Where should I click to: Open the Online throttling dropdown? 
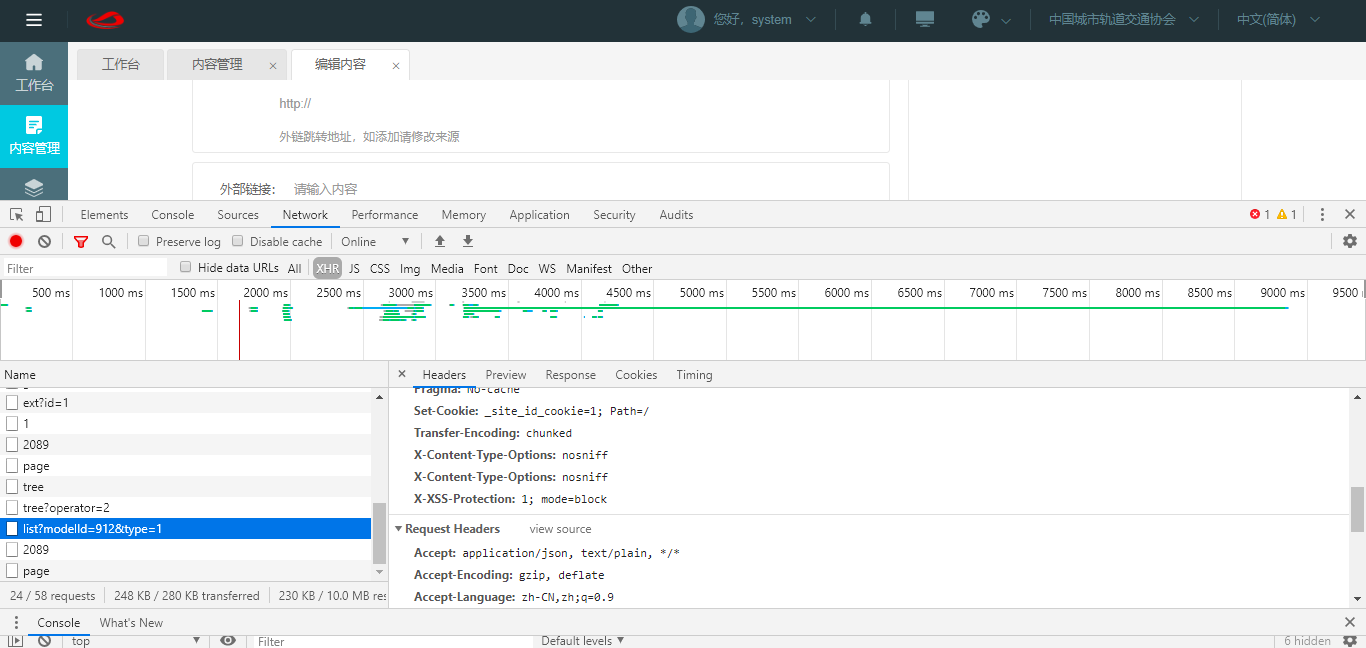click(x=375, y=241)
